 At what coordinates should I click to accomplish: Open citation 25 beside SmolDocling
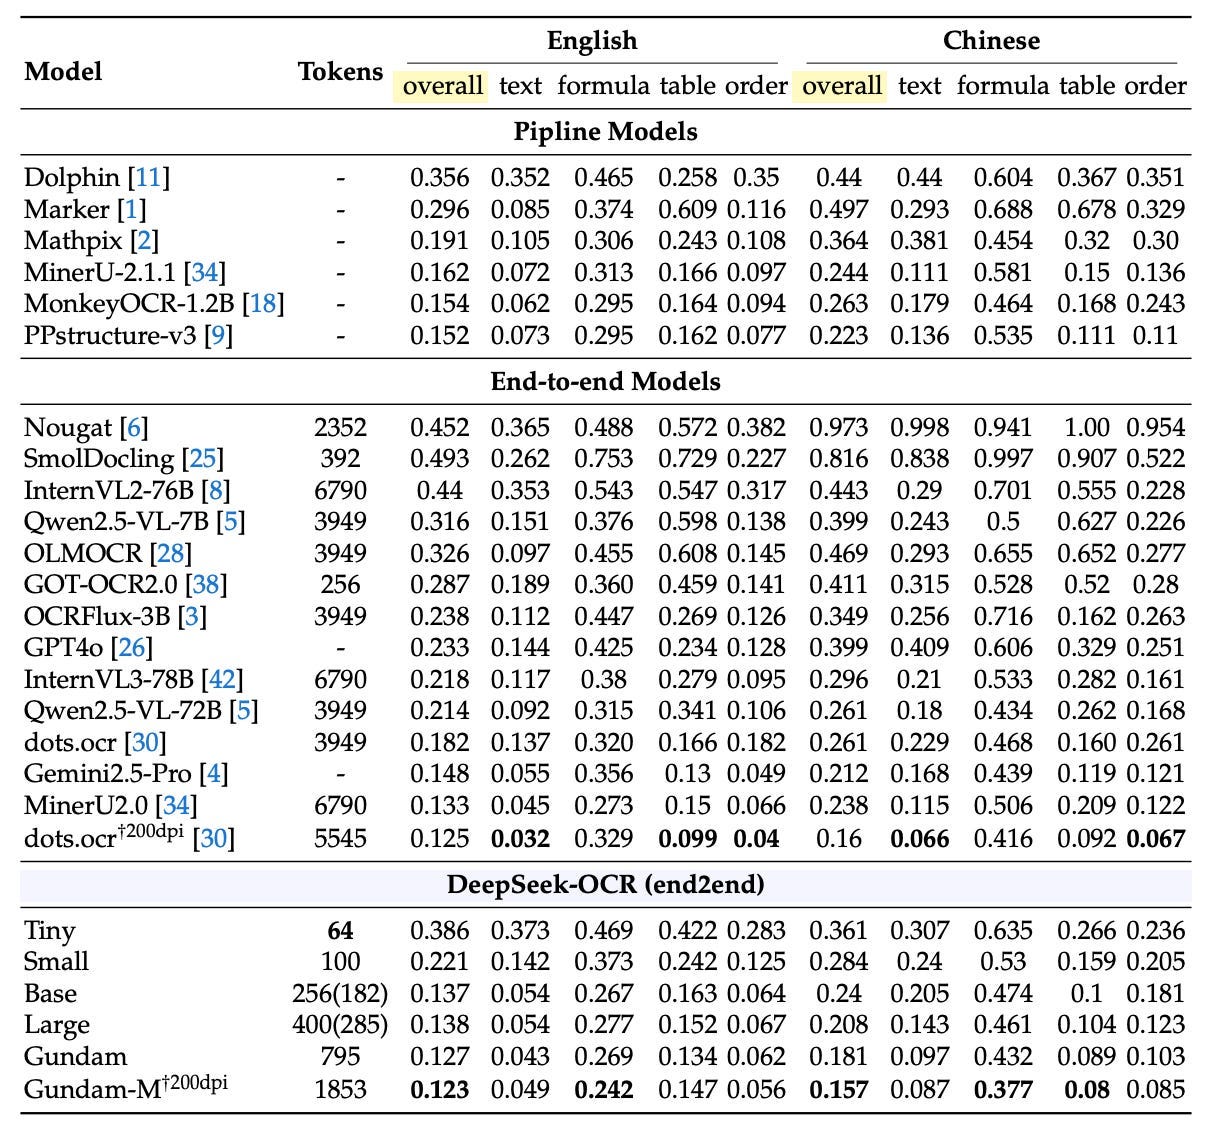pyautogui.click(x=203, y=460)
